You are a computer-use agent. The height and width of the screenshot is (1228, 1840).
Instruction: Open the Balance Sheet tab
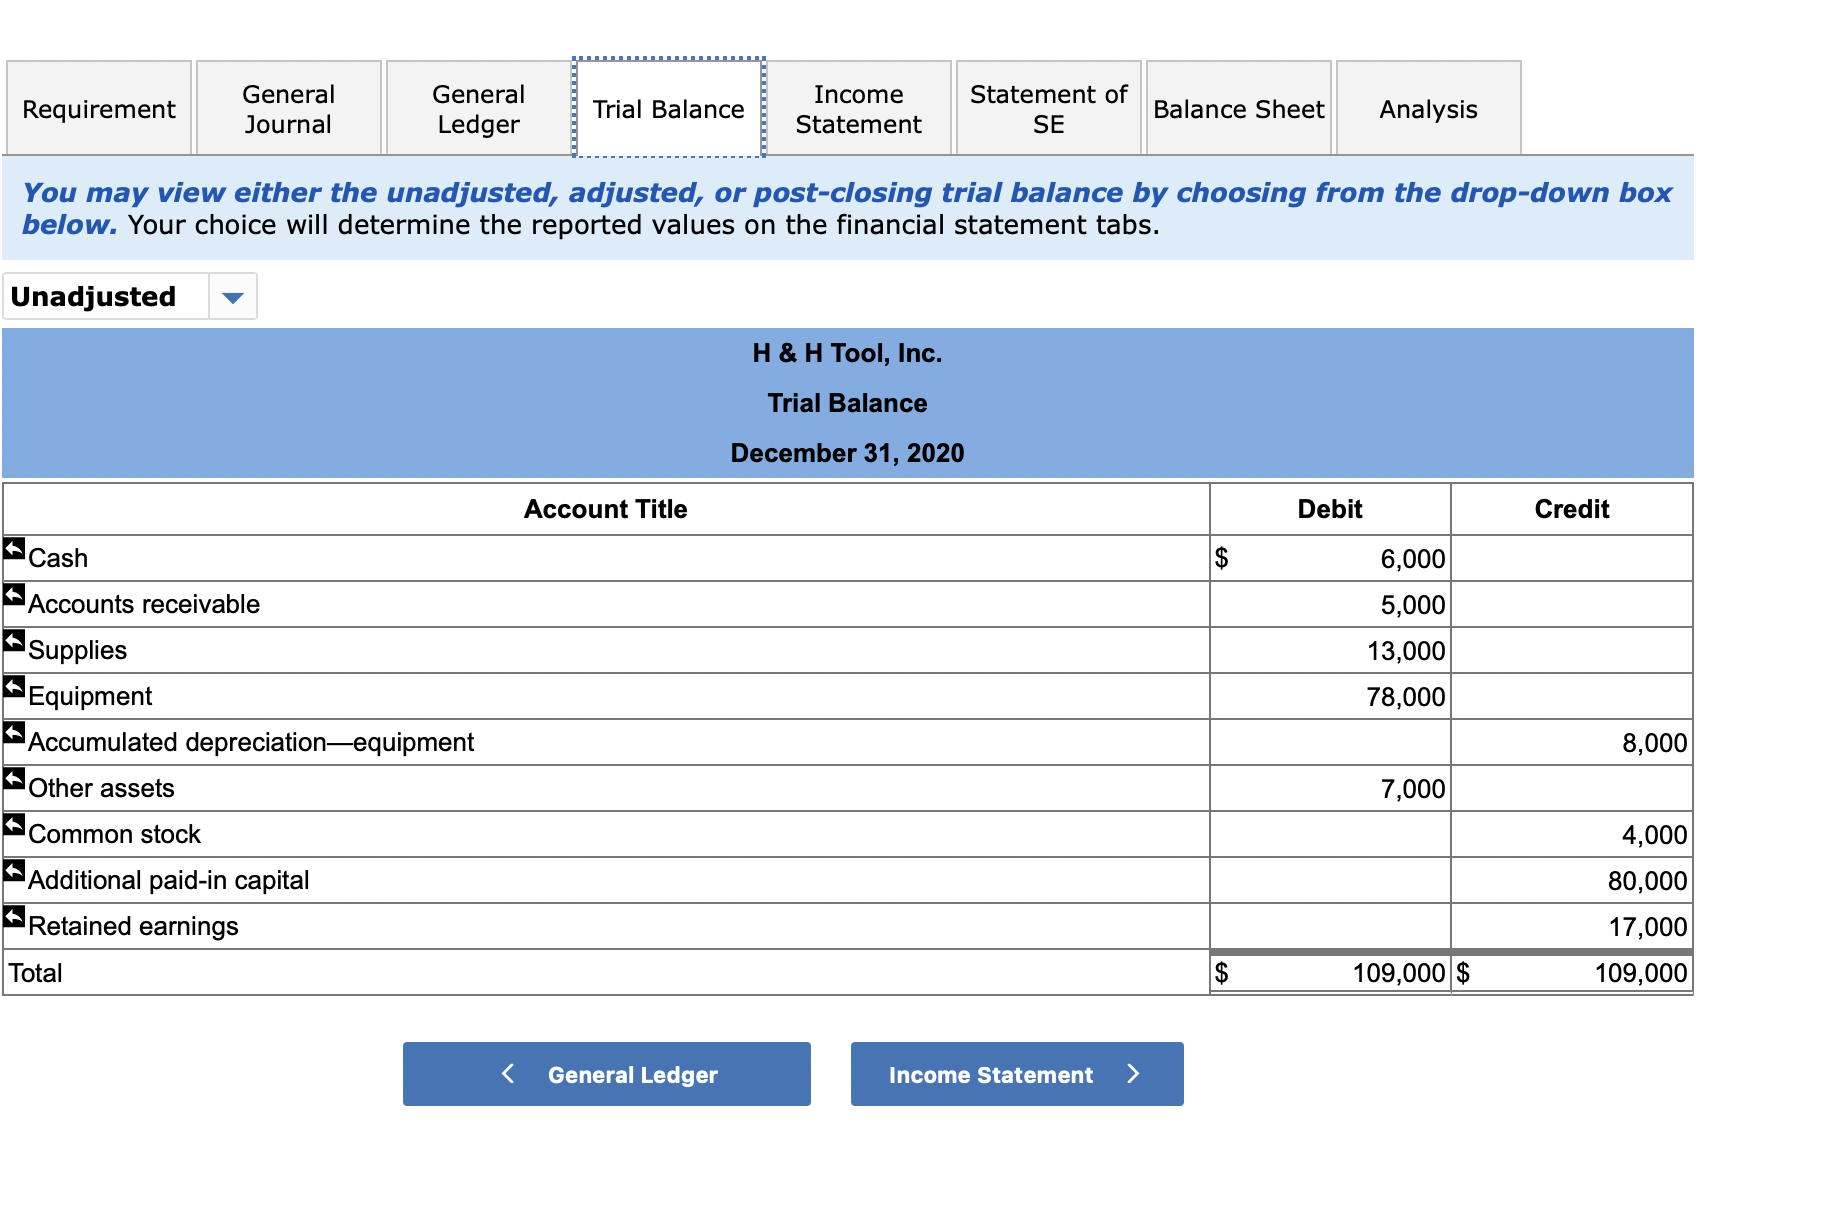1238,107
